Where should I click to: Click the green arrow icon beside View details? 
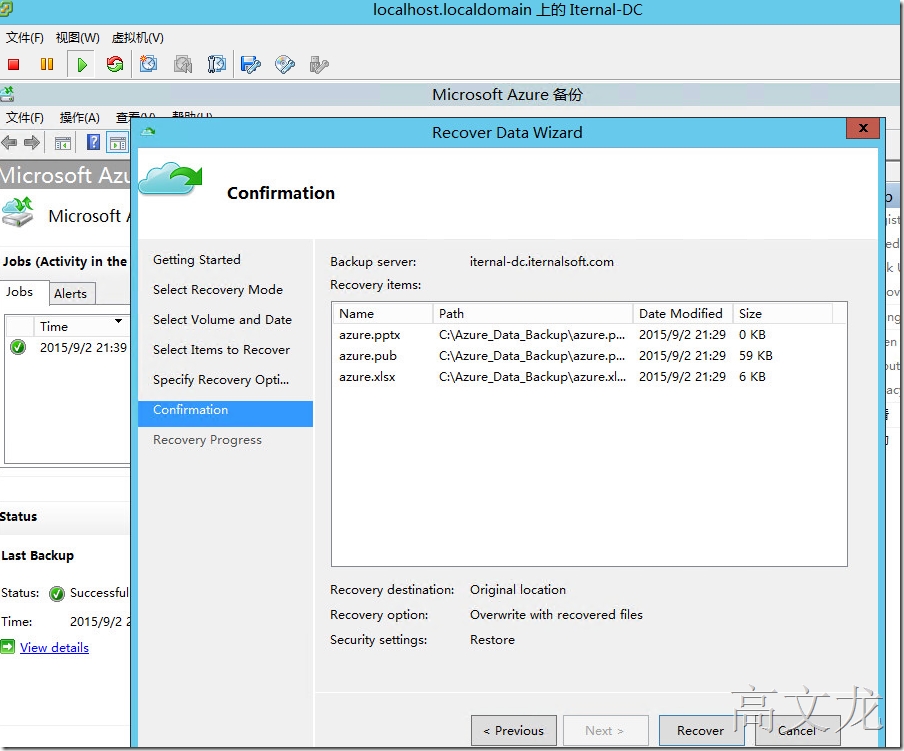click(x=7, y=647)
